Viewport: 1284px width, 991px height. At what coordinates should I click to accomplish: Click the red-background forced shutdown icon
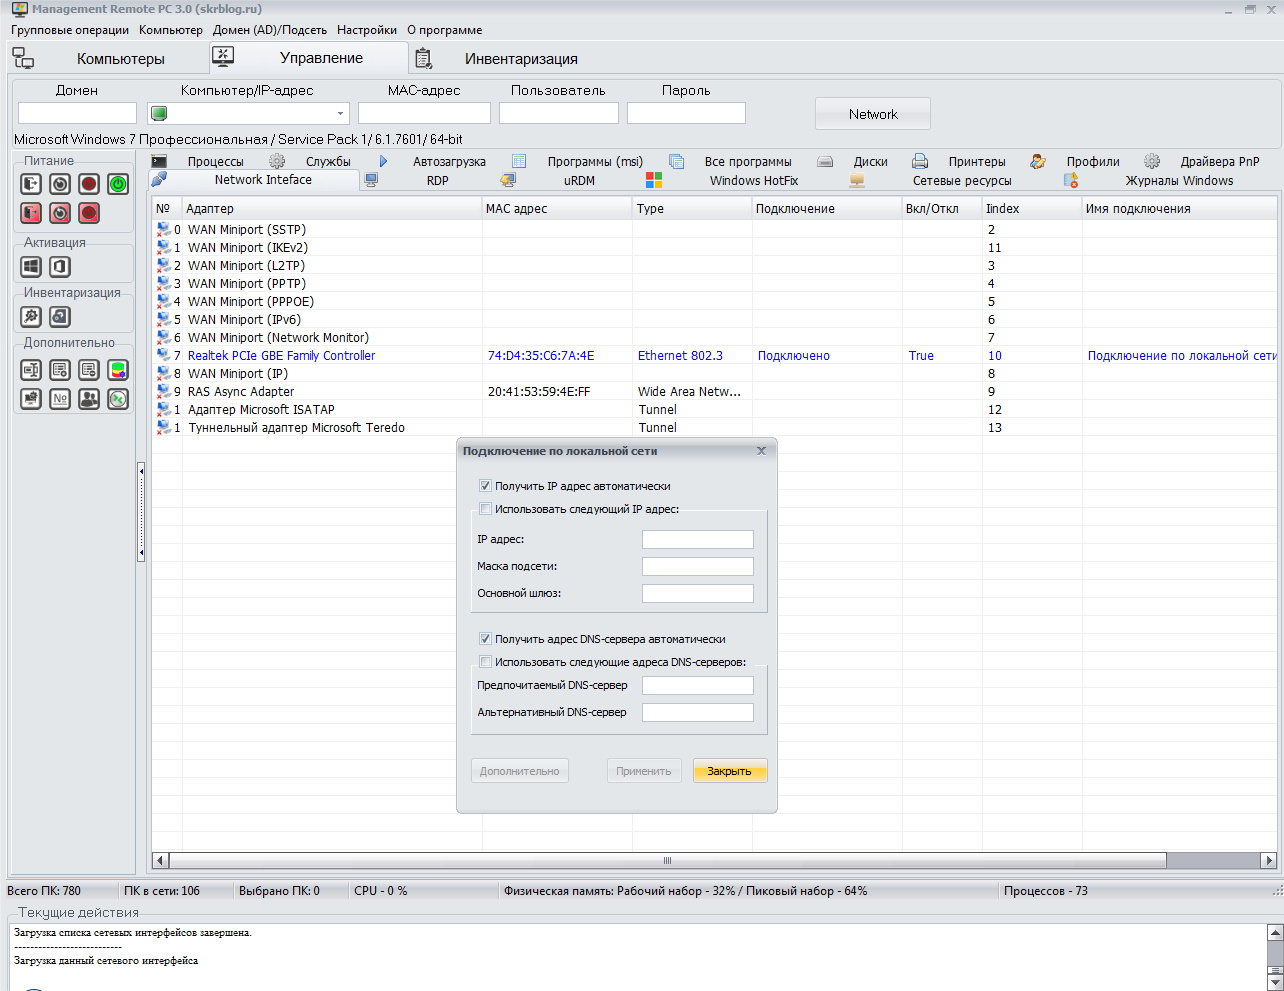coord(89,213)
